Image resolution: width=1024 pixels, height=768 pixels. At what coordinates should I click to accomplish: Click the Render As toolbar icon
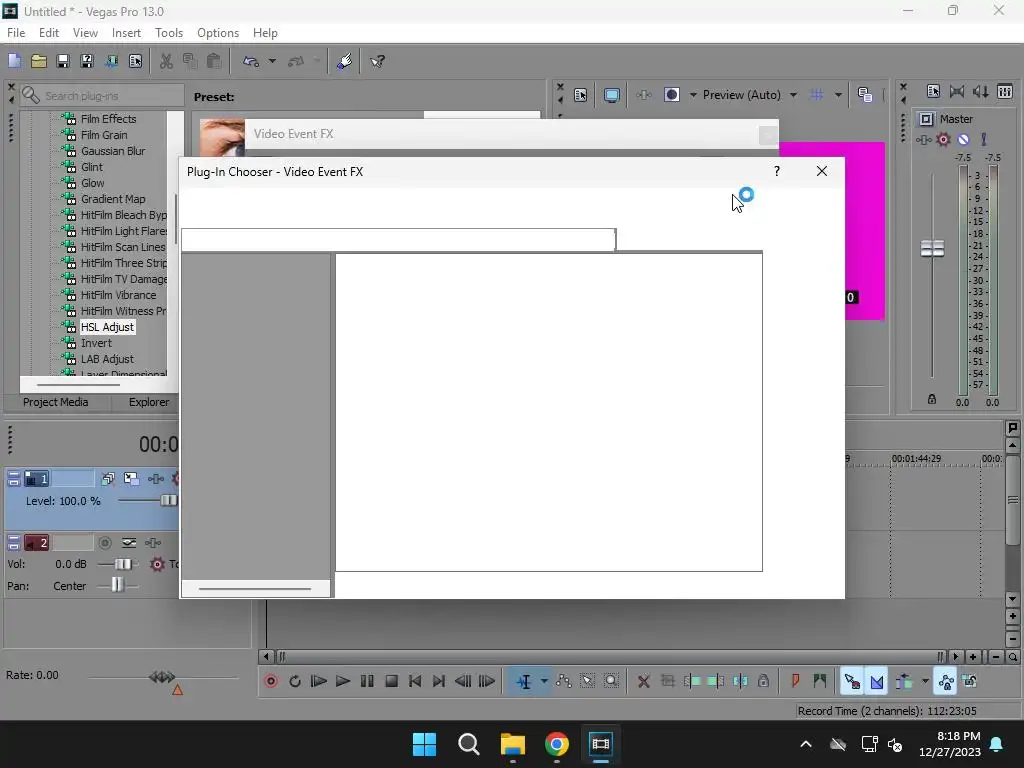coord(111,61)
